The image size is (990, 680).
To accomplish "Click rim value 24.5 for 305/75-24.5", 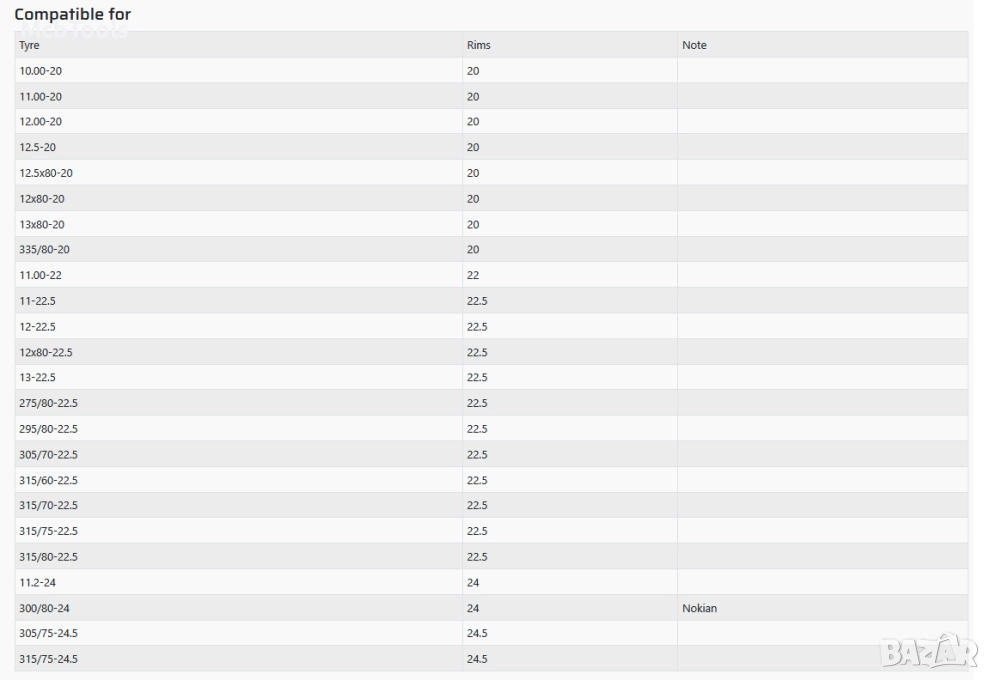I will (x=477, y=633).
